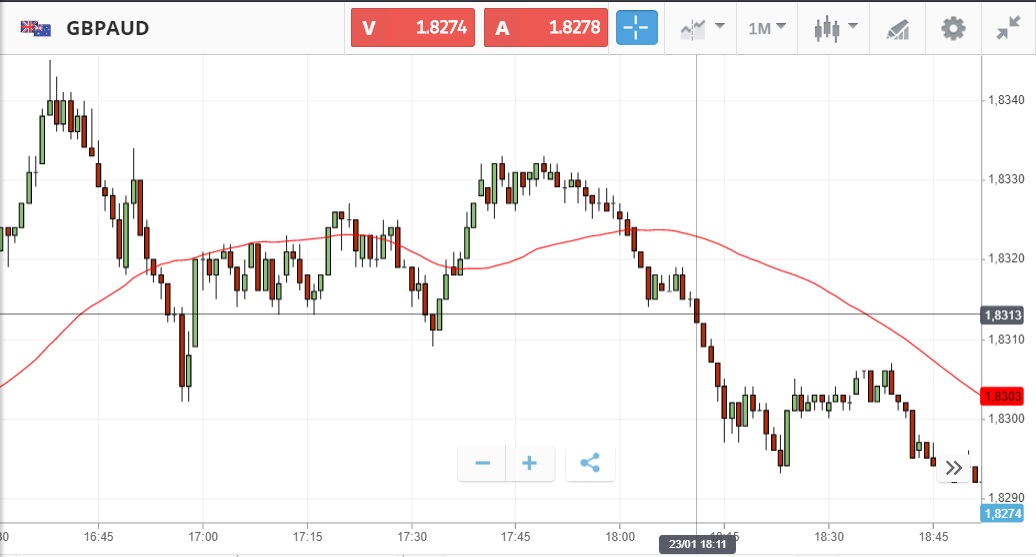Toggle the crosshair cursor tool

[x=637, y=28]
